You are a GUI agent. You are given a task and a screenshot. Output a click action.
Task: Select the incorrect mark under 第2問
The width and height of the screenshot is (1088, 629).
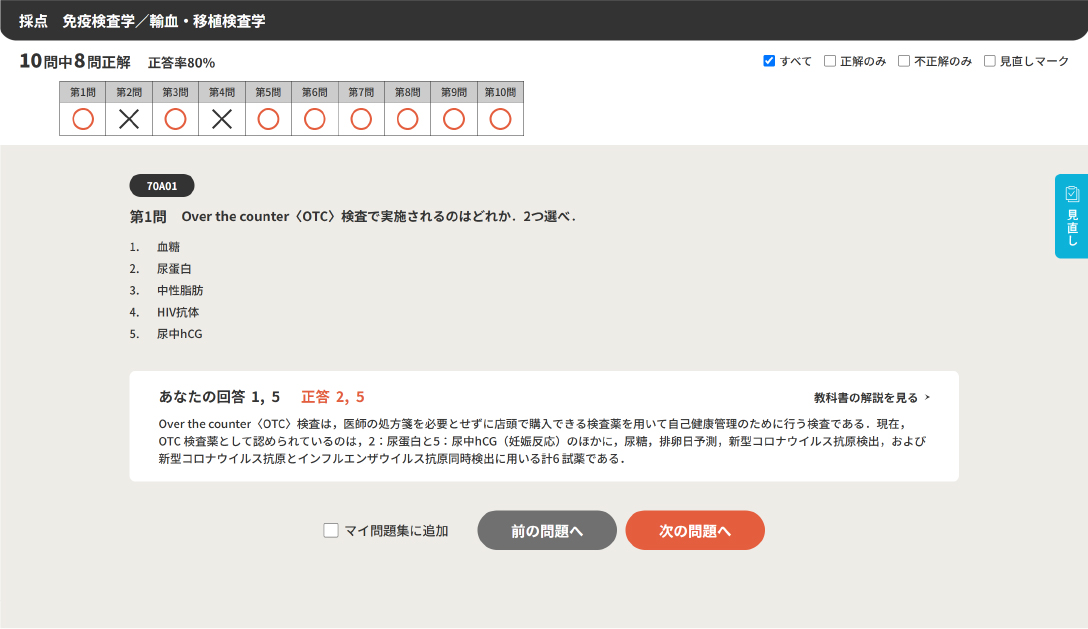point(129,119)
